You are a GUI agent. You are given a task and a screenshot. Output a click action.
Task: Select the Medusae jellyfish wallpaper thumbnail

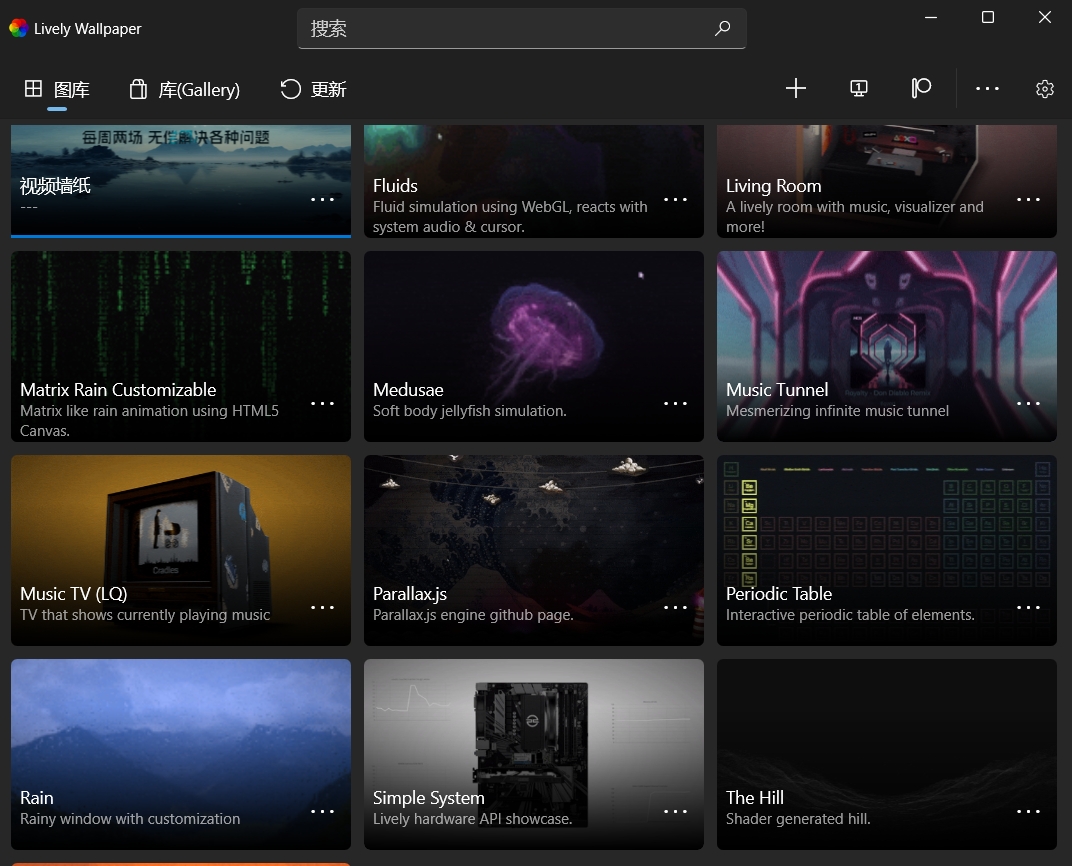(533, 346)
